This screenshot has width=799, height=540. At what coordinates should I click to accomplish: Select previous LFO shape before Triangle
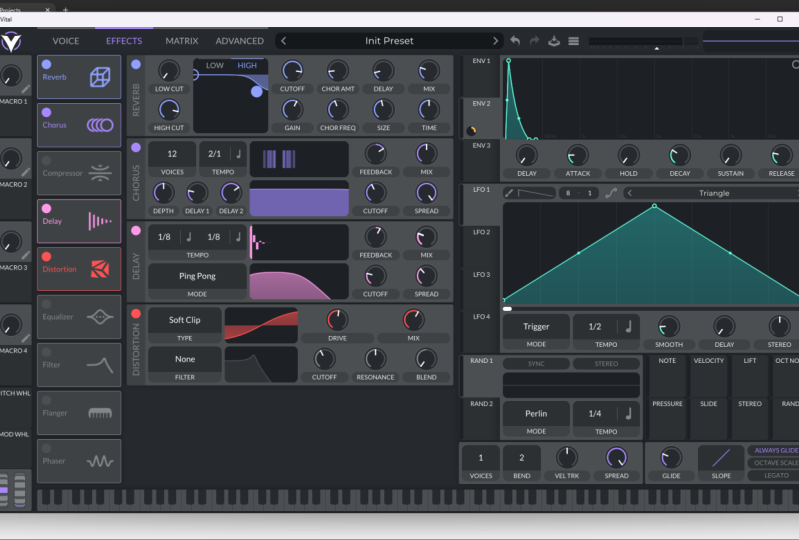click(x=630, y=193)
